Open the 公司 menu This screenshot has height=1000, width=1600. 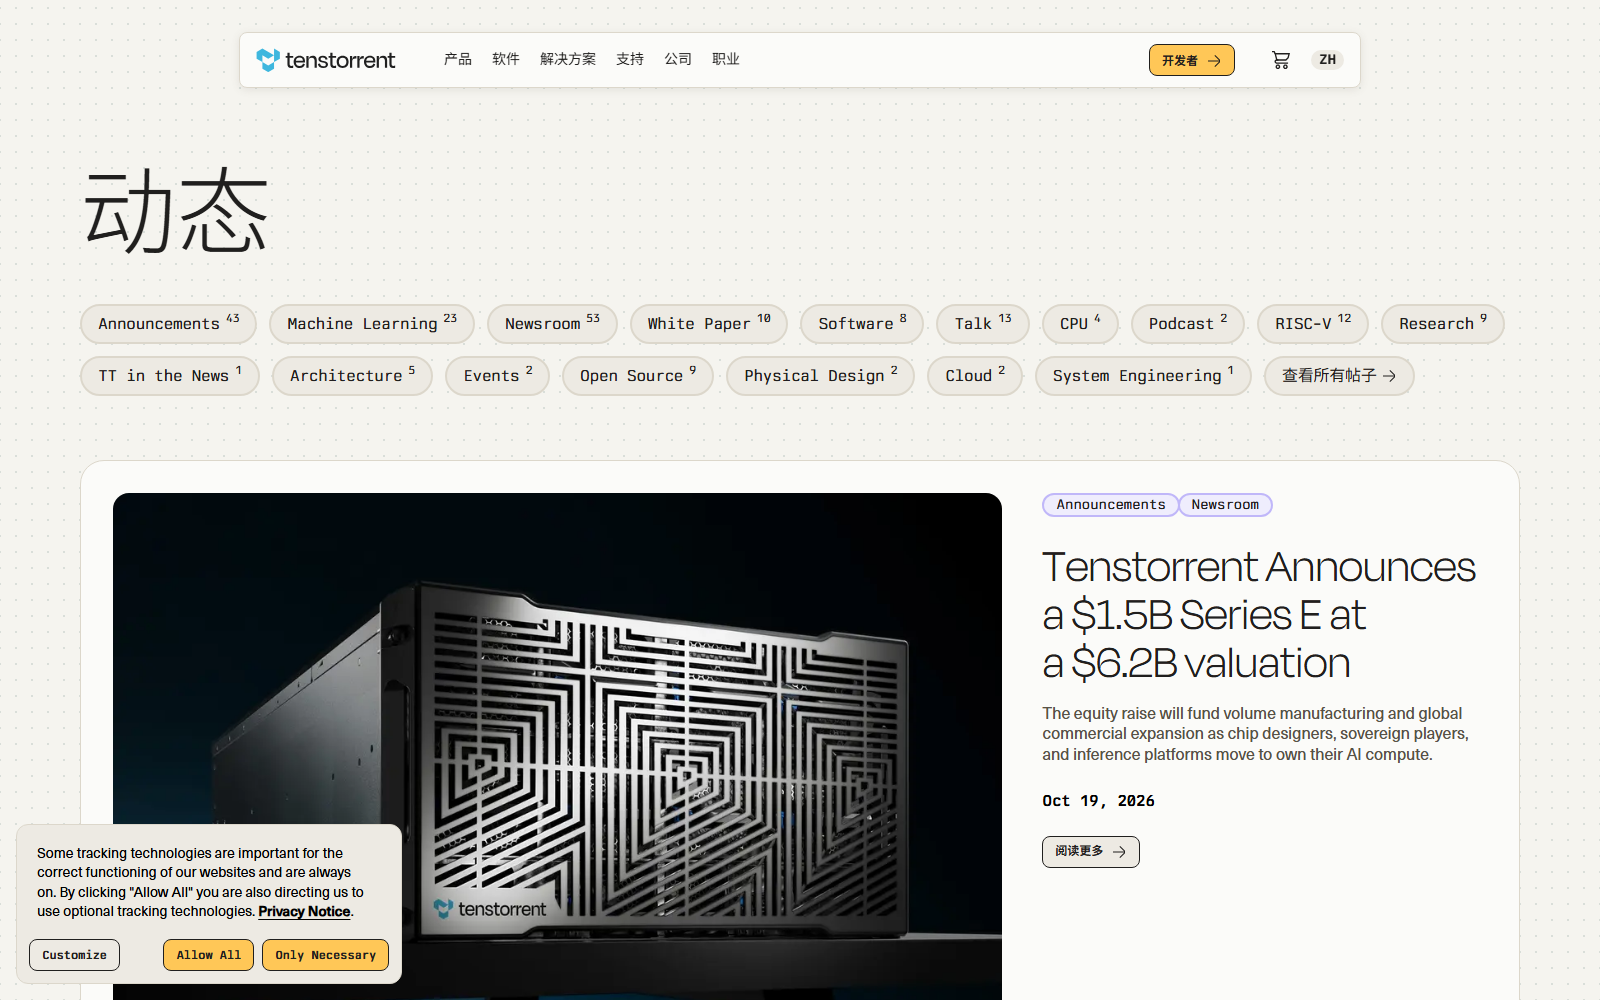678,59
